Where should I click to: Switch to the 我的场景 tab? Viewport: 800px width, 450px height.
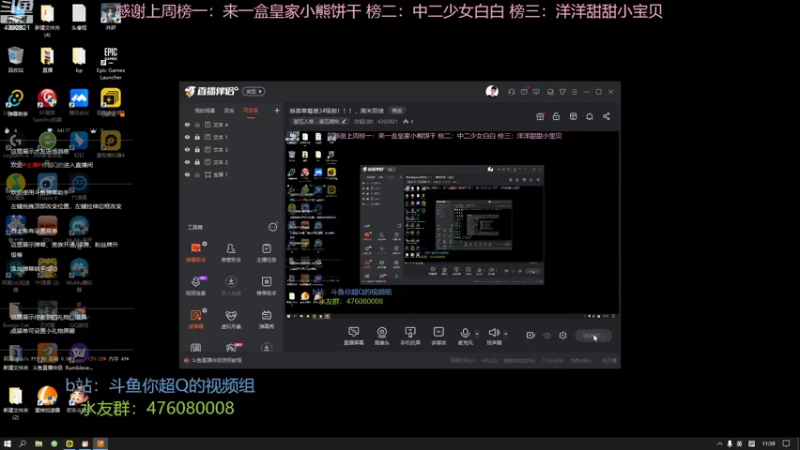pyautogui.click(x=205, y=111)
